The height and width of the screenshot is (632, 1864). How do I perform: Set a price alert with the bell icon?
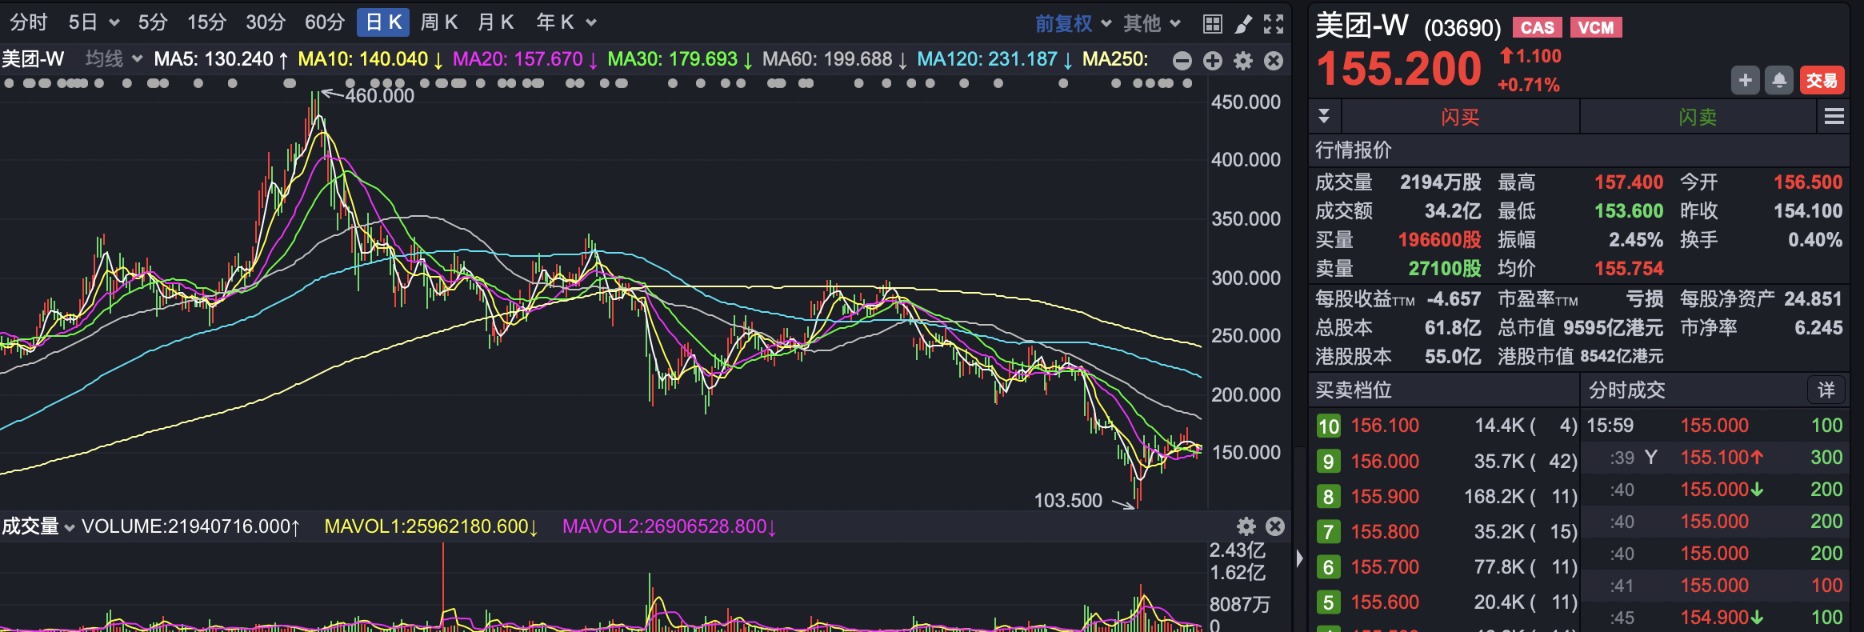[1779, 80]
